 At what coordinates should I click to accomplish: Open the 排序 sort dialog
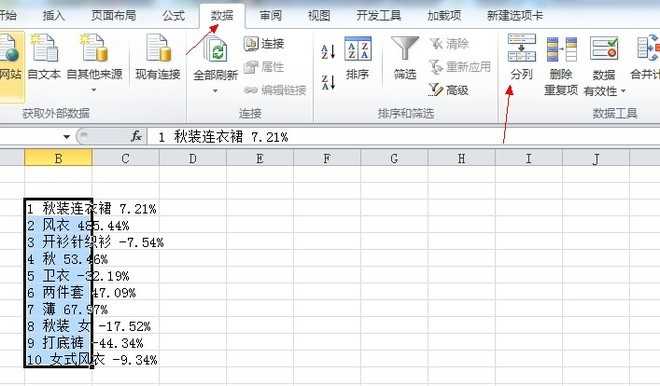[x=357, y=58]
